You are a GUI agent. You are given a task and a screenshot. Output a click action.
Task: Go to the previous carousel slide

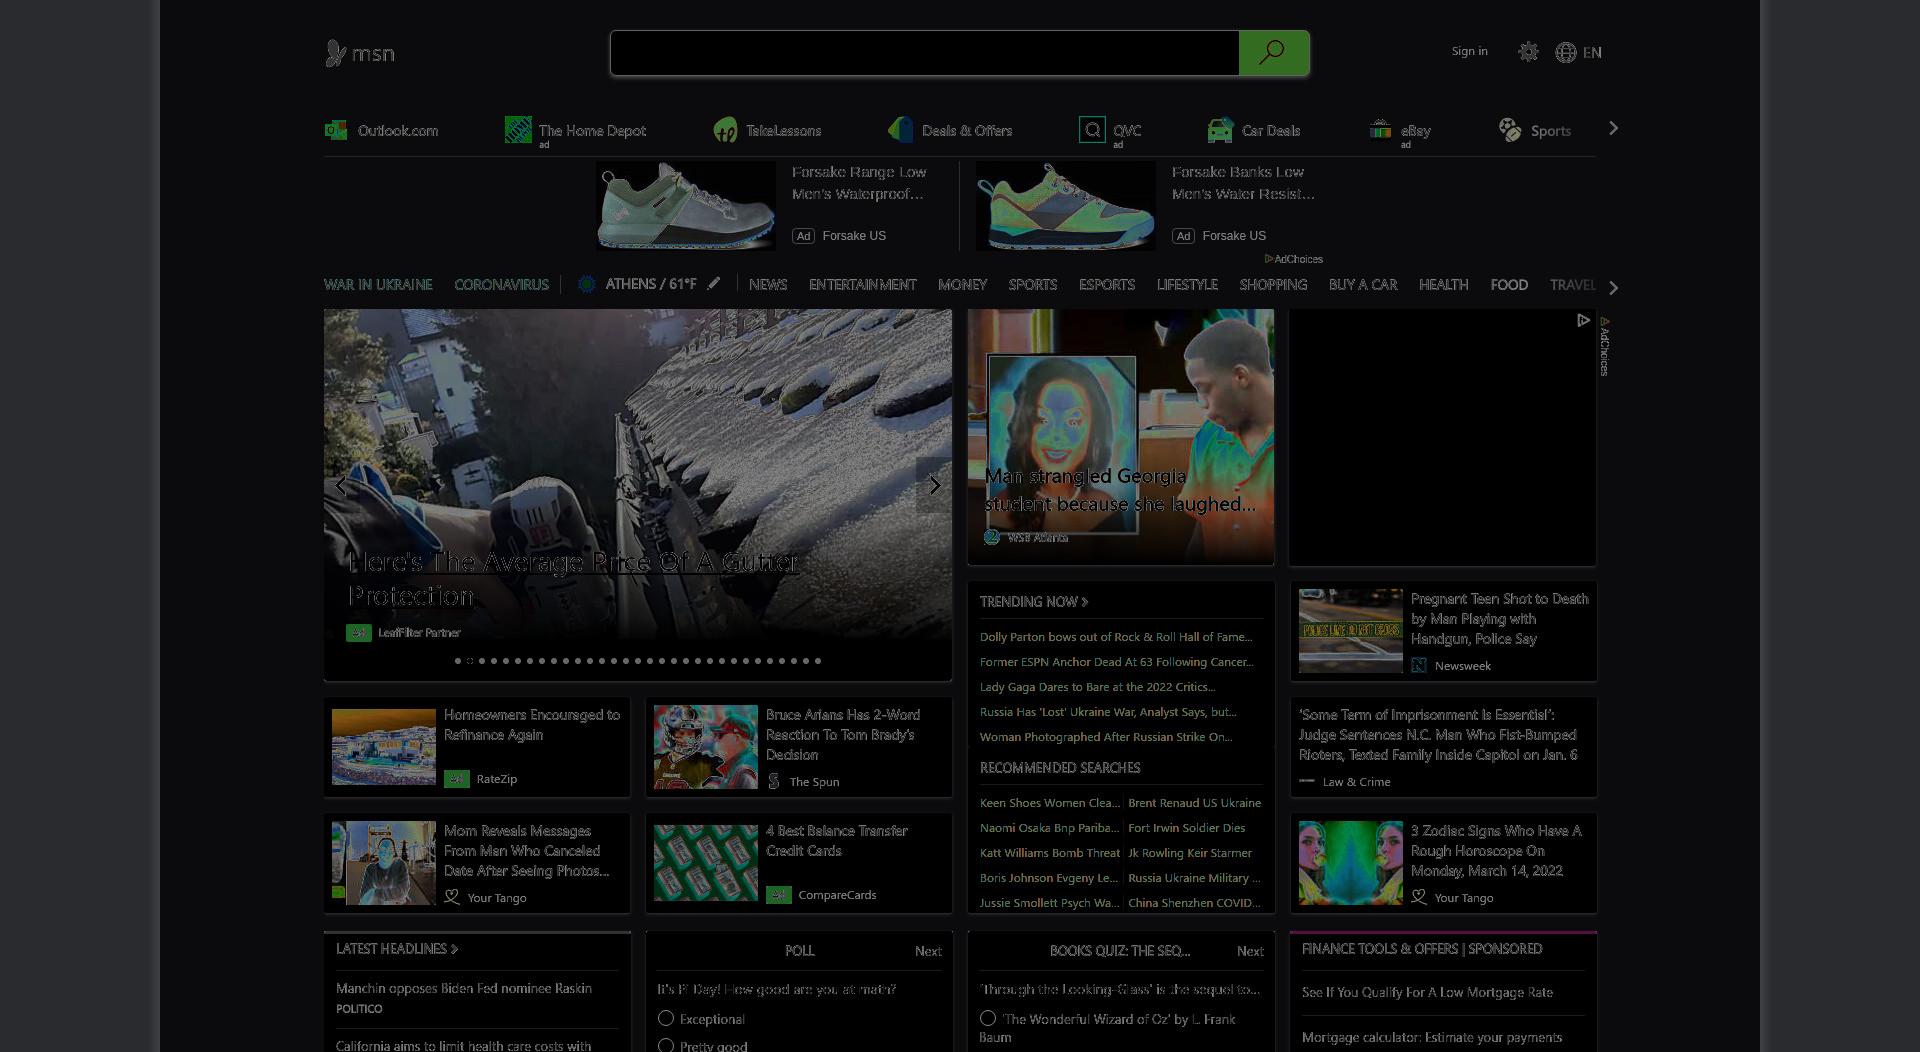tap(341, 486)
